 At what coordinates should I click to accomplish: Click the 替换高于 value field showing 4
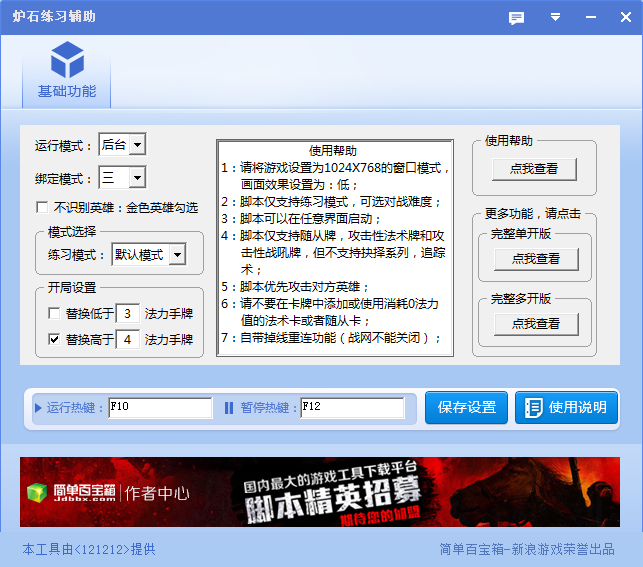point(128,339)
